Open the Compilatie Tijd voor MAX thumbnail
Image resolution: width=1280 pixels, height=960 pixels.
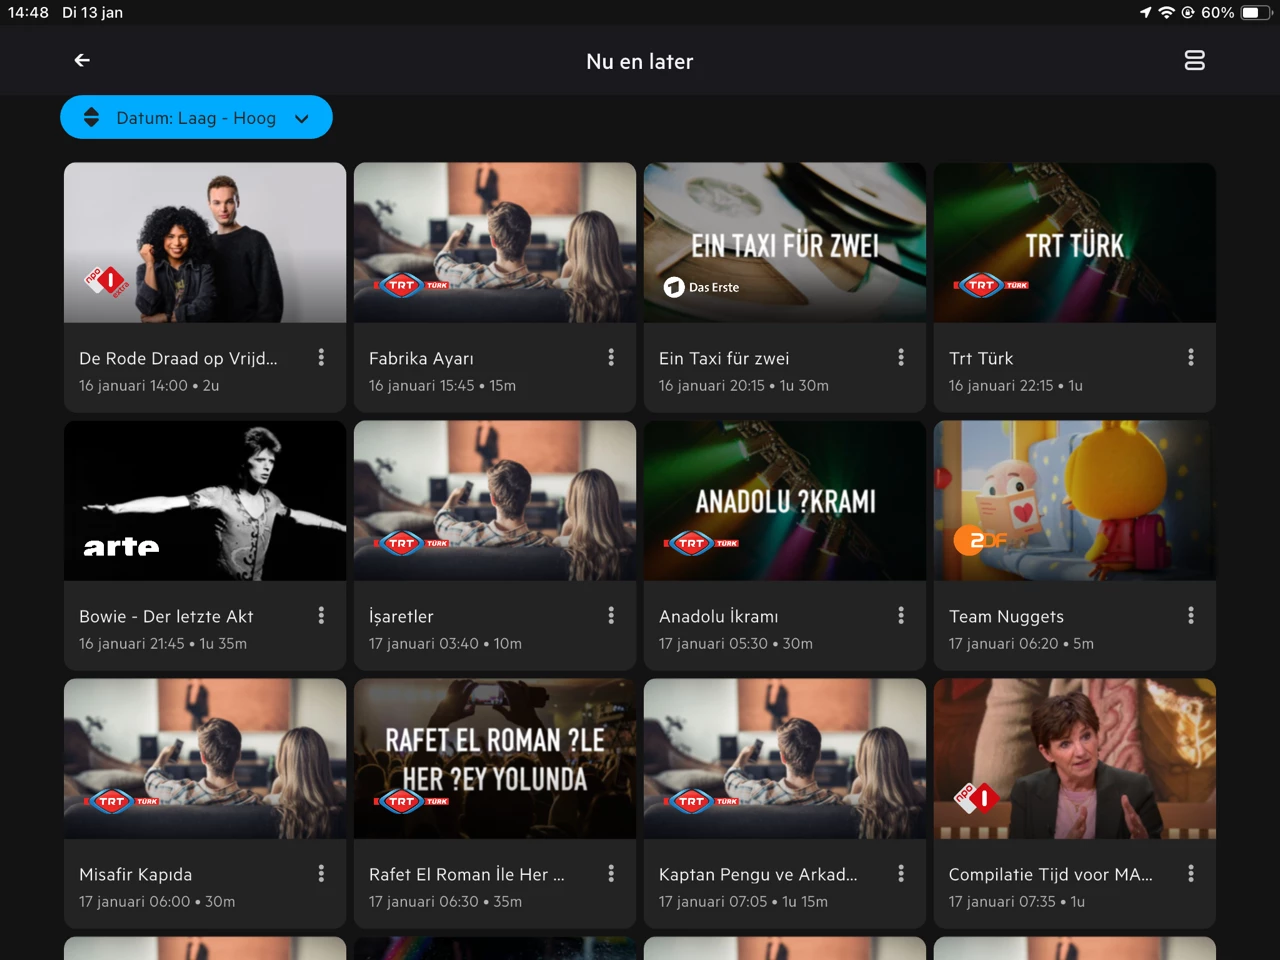pyautogui.click(x=1075, y=759)
